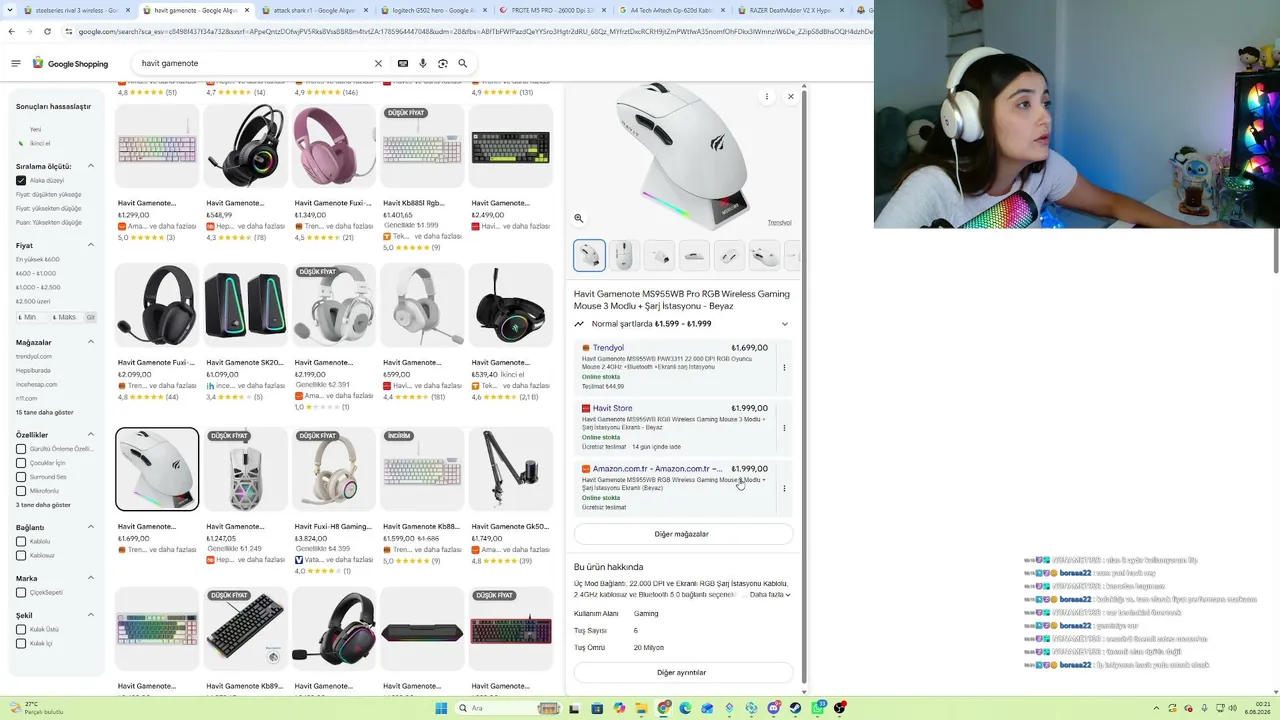Enable the Gürültü Önleme feature filter

point(21,449)
